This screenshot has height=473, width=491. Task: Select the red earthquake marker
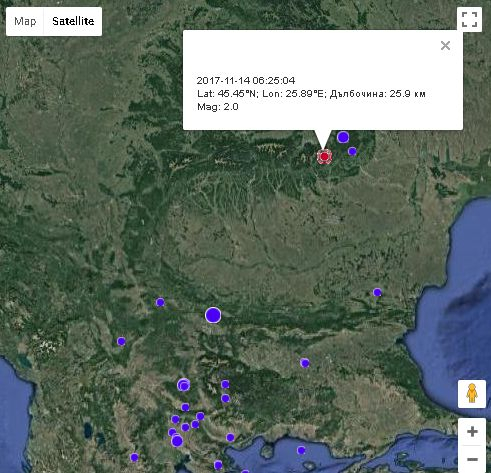(324, 156)
